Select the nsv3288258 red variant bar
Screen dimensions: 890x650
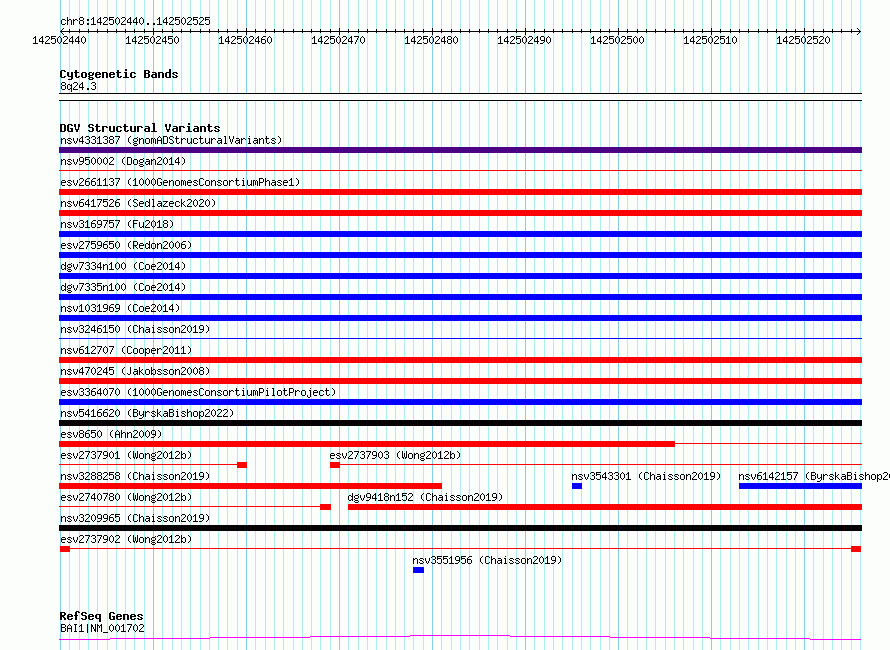click(x=250, y=486)
